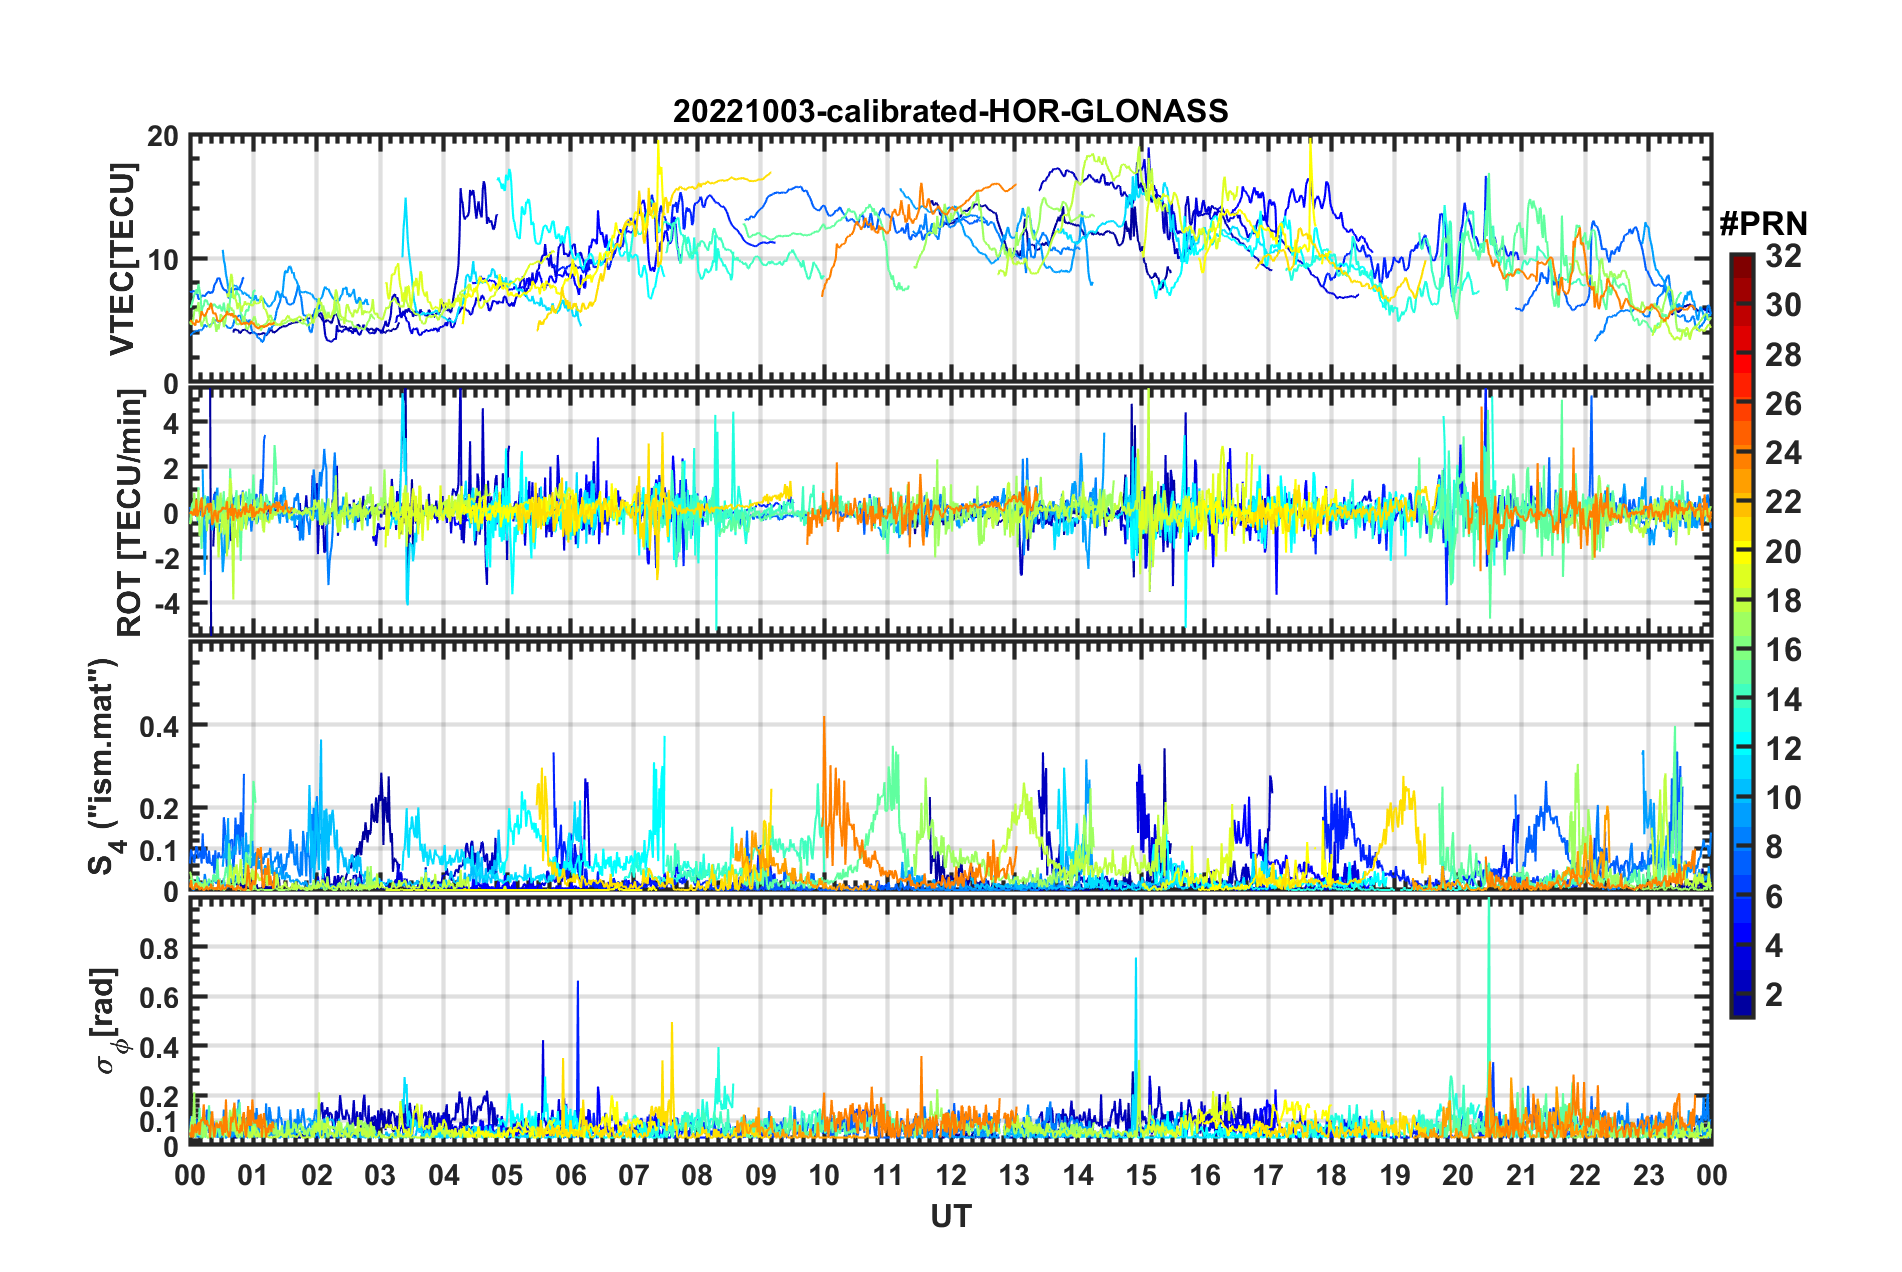Click colorbar tick label 24
Viewport: 1902px width, 1272px height.
point(1782,453)
